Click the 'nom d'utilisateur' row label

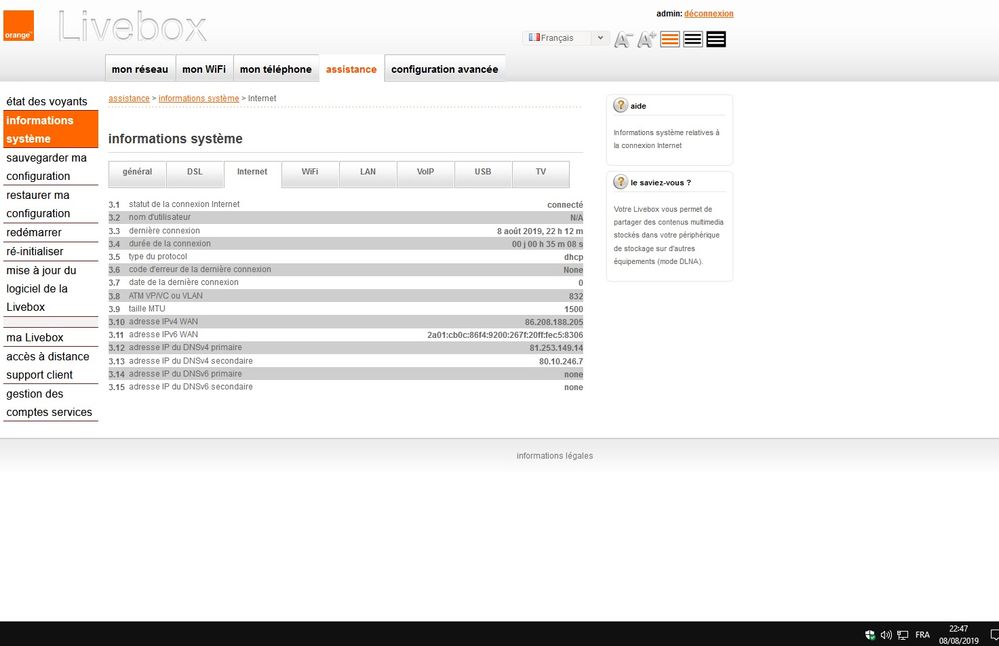[x=160, y=217]
